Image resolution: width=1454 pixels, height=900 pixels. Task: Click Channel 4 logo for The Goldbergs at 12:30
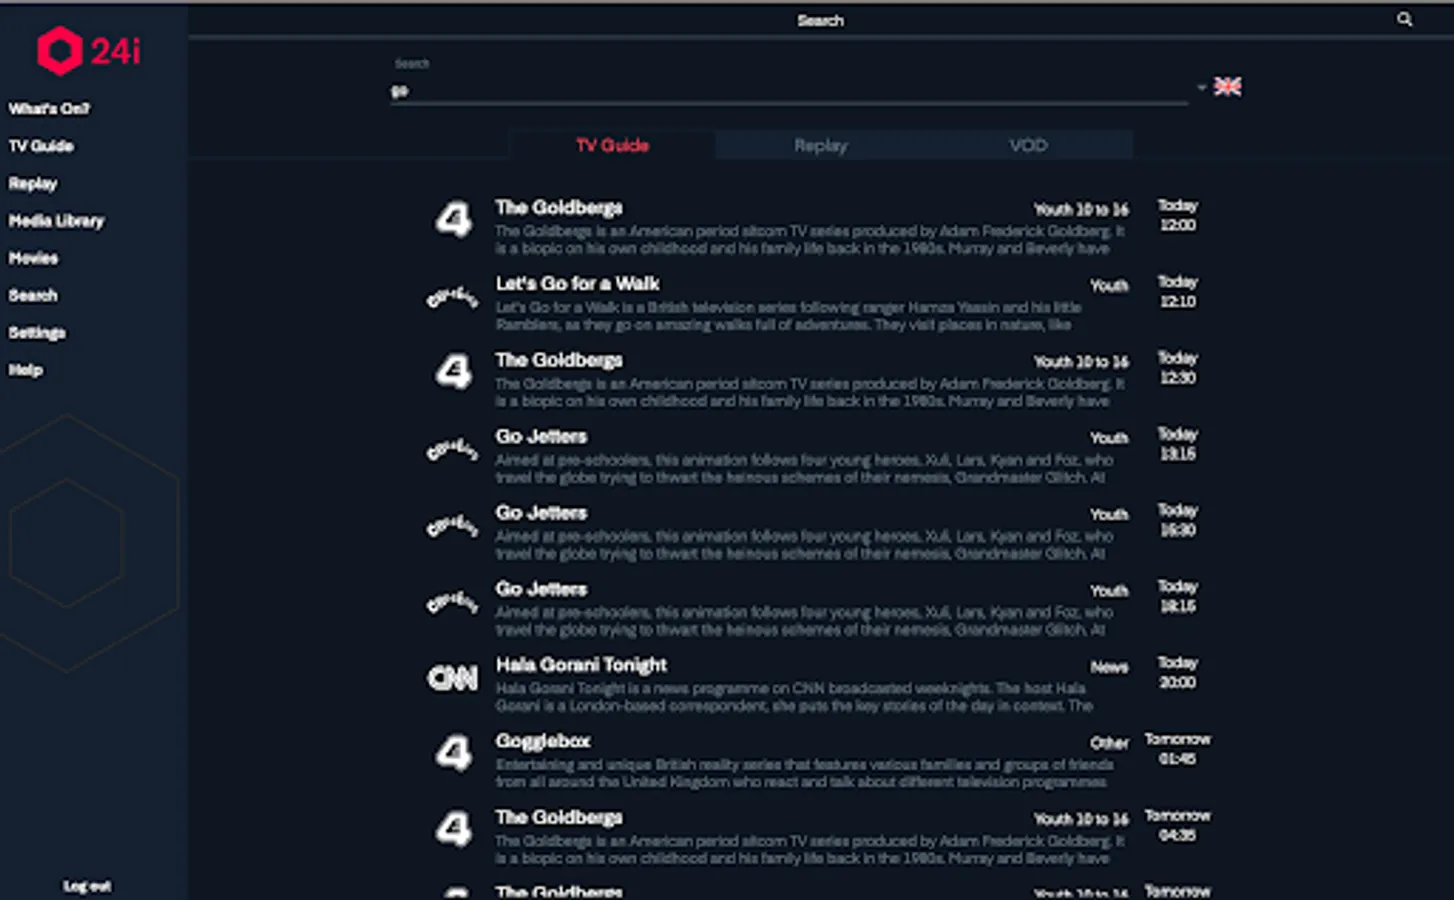[x=453, y=372]
